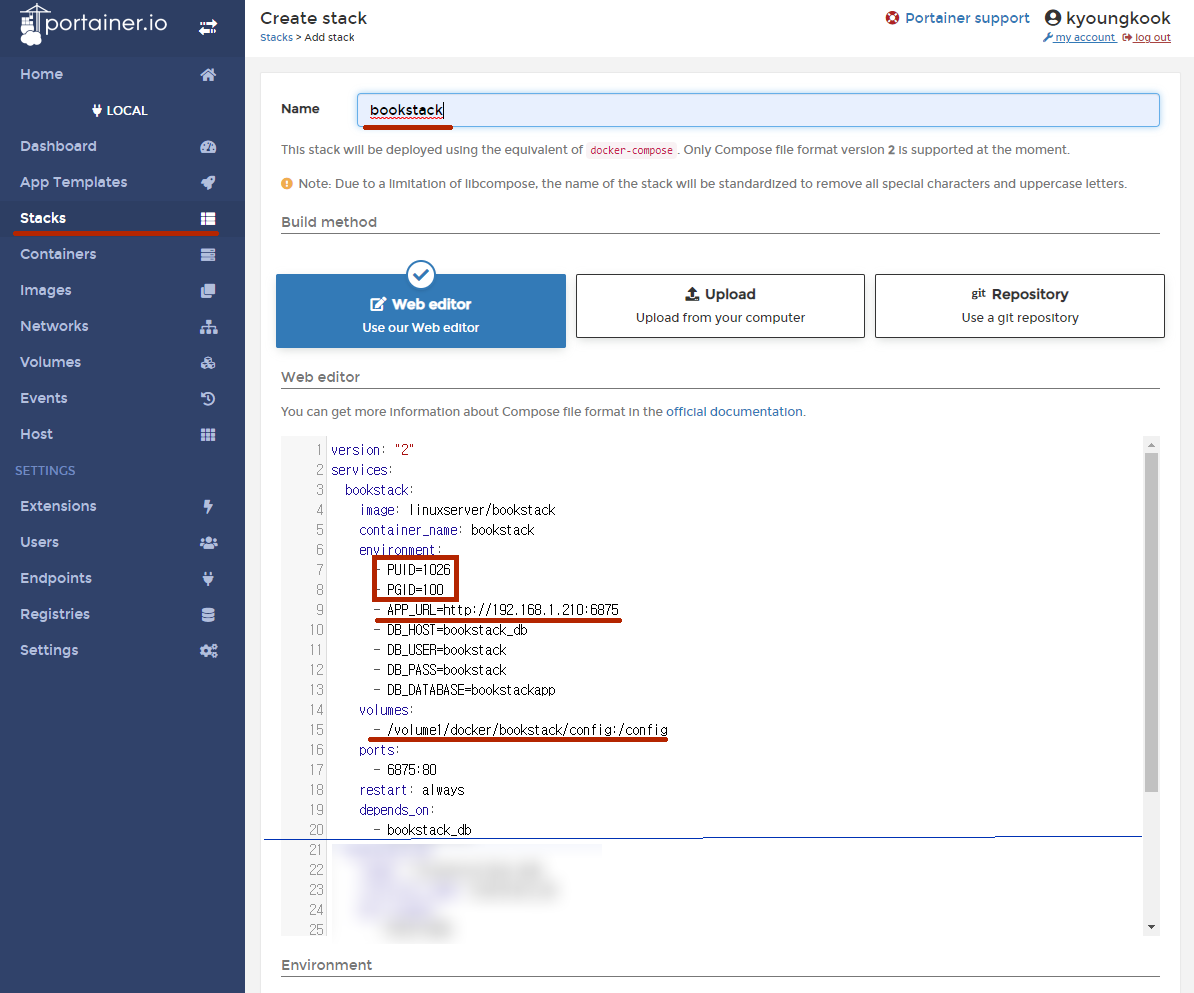
Task: Click the /volume1/docker/bookstack/config volume line
Action: click(x=521, y=730)
